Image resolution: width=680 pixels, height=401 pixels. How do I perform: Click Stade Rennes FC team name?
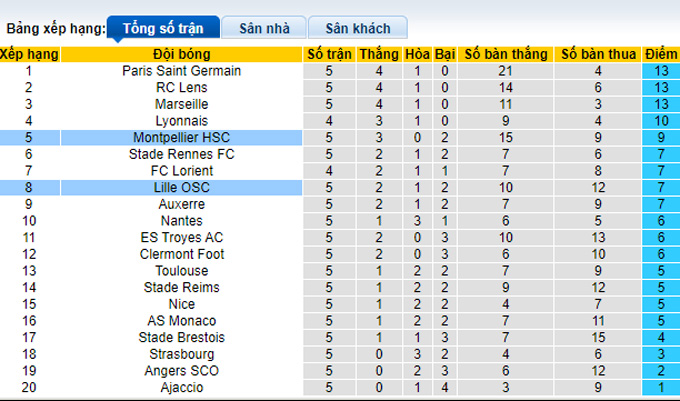point(182,154)
